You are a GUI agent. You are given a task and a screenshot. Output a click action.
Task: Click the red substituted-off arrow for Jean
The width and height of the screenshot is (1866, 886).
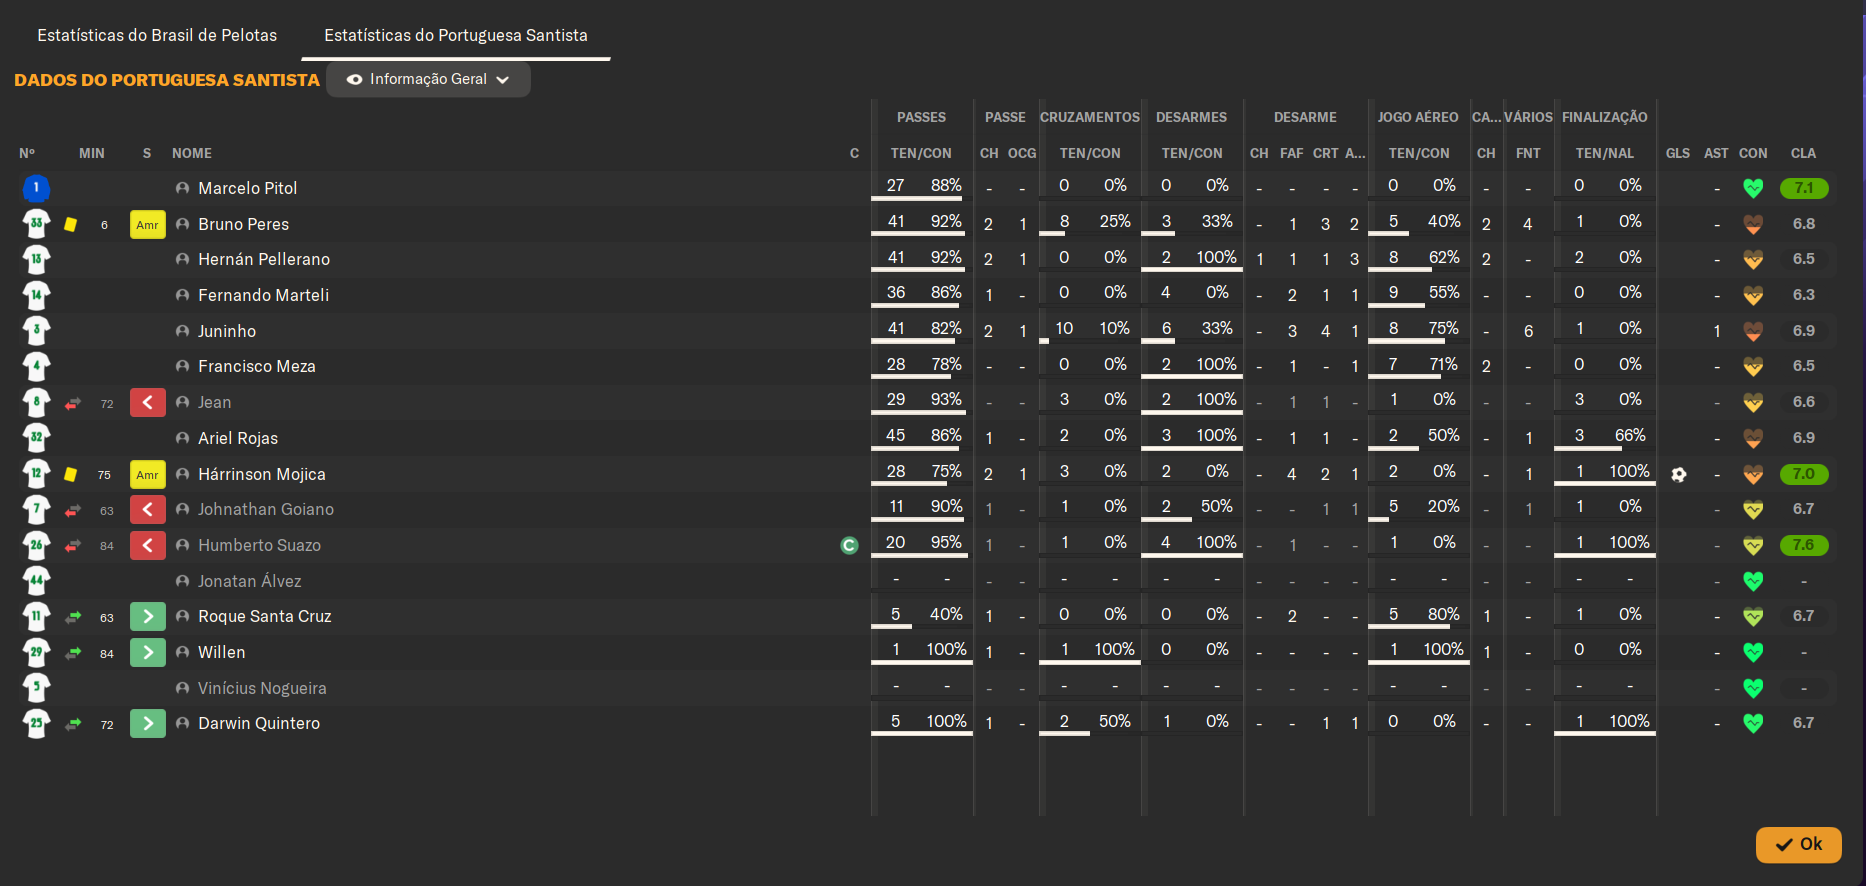click(148, 403)
